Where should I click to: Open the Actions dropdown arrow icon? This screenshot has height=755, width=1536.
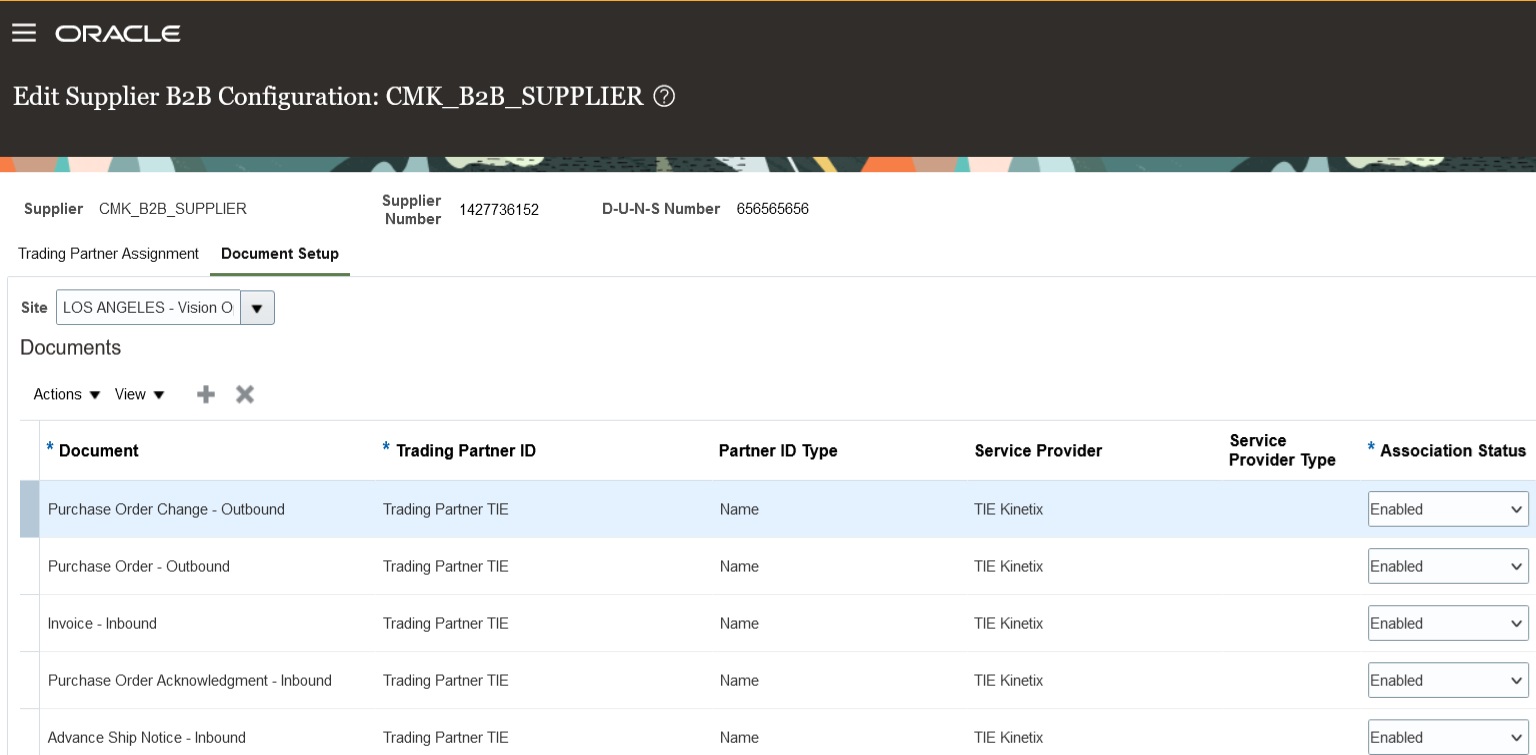point(95,394)
